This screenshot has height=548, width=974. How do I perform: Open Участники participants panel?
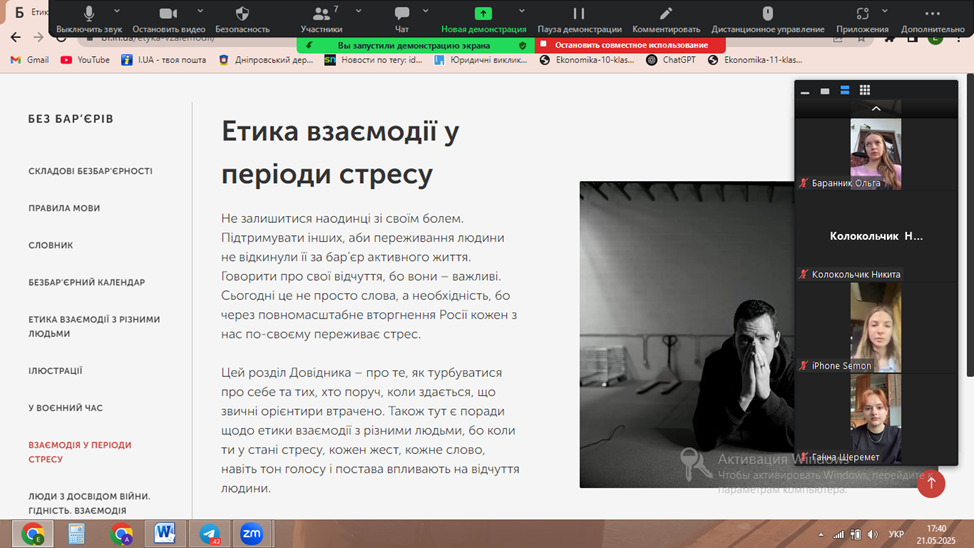click(321, 19)
